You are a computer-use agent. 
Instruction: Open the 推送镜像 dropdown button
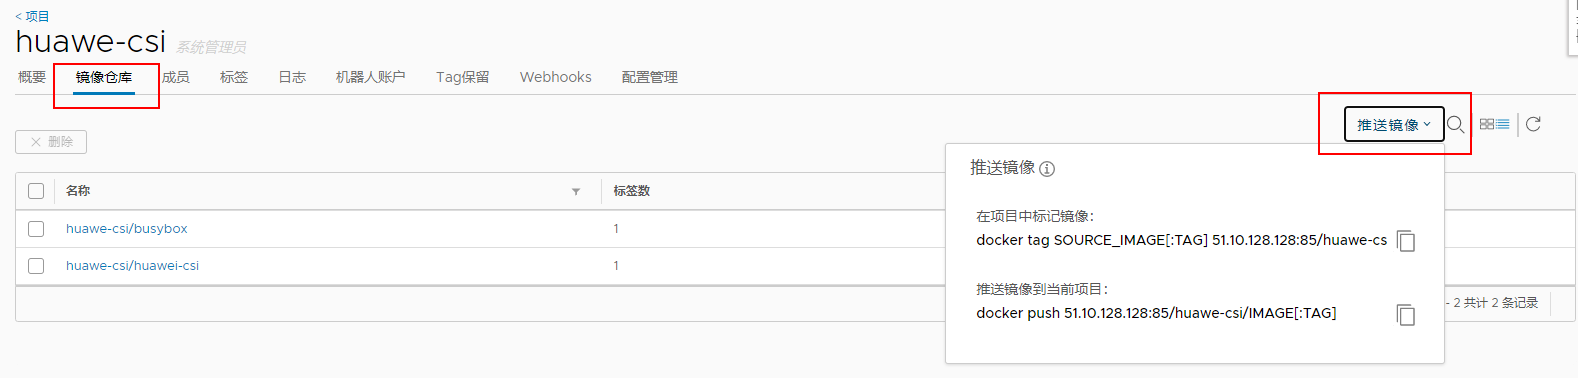[1394, 125]
